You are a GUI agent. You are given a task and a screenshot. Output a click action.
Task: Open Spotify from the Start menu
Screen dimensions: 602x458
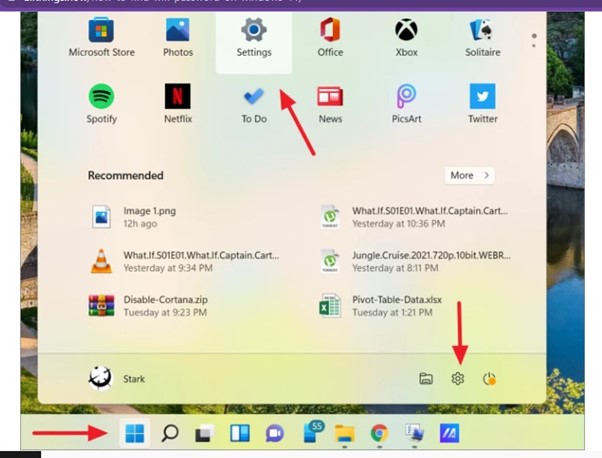[x=101, y=103]
